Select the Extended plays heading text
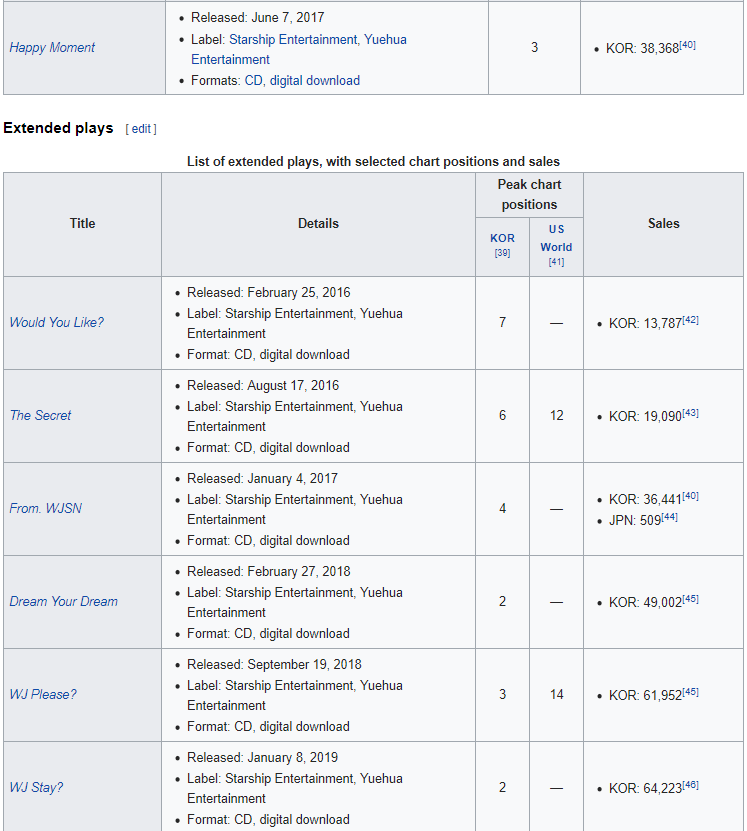 pos(58,128)
